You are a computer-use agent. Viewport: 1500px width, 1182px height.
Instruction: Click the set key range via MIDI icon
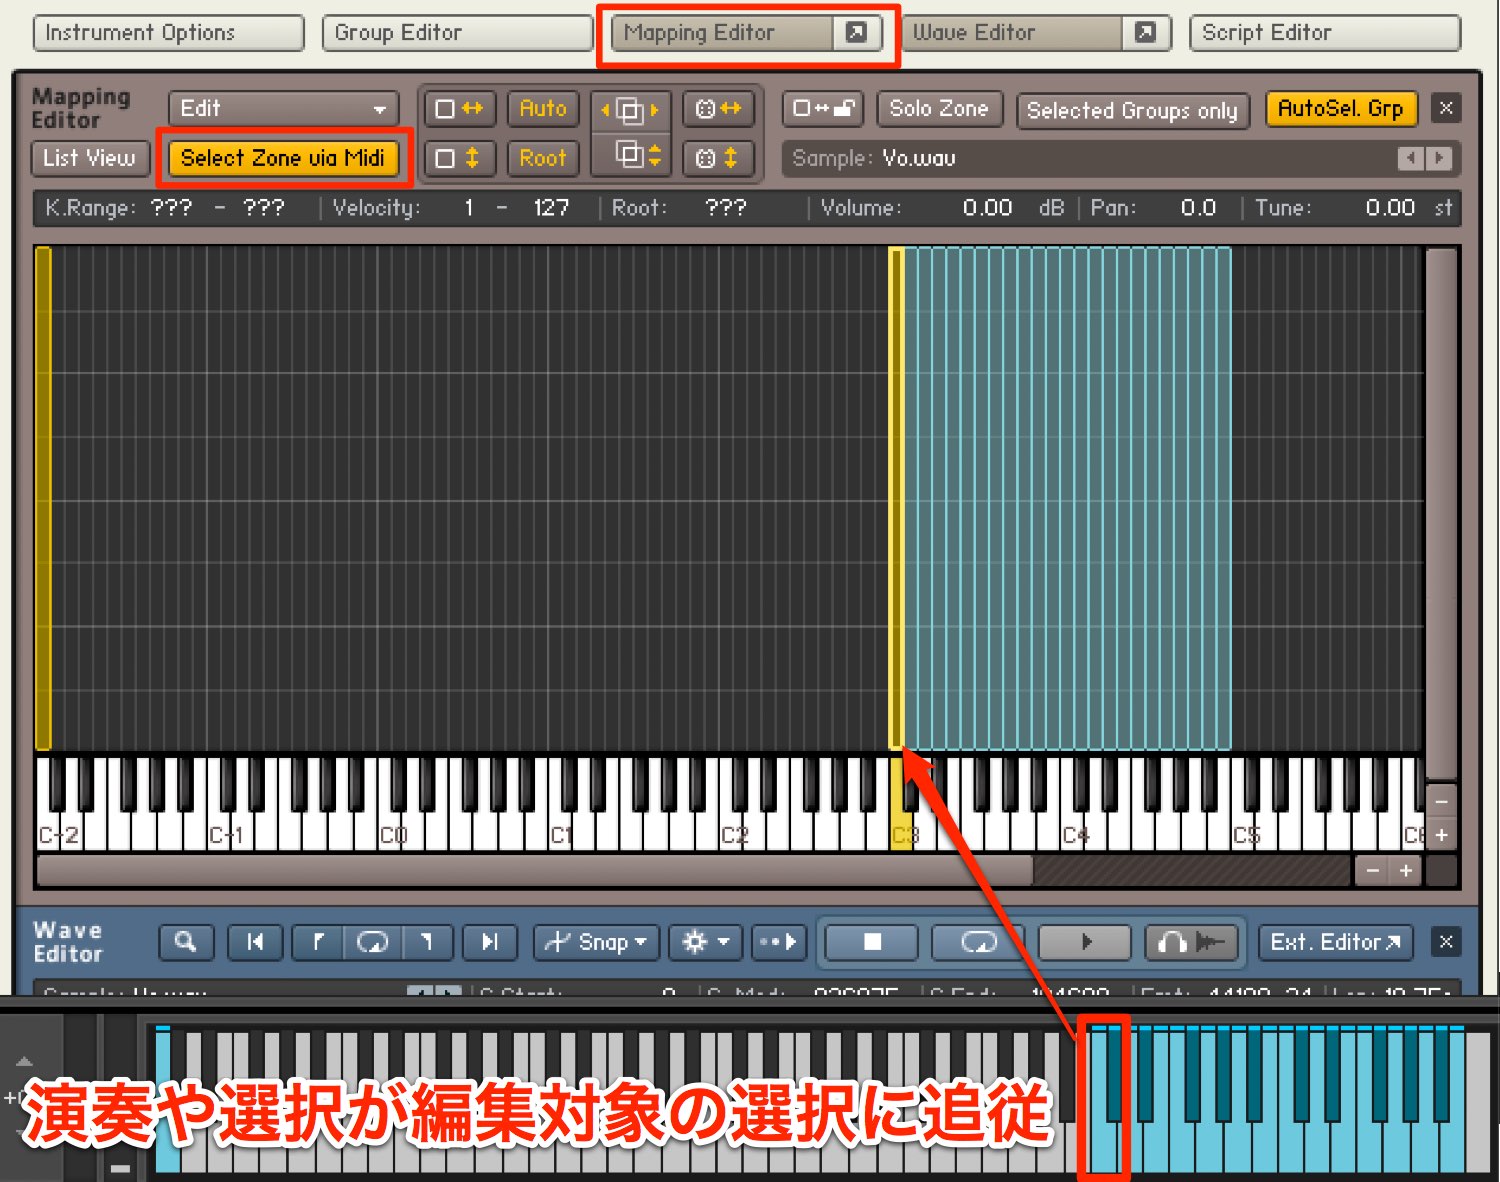[460, 108]
